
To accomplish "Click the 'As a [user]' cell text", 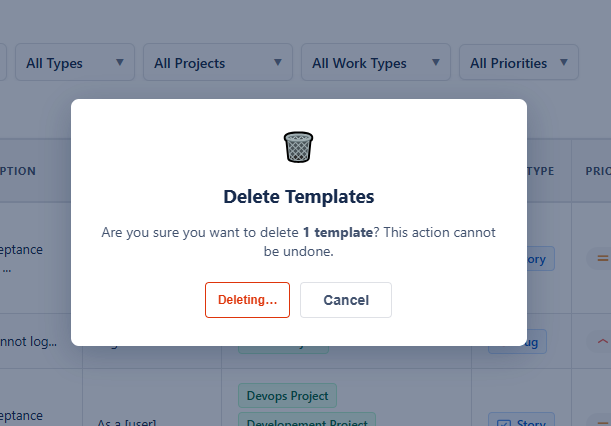I will point(127,422).
